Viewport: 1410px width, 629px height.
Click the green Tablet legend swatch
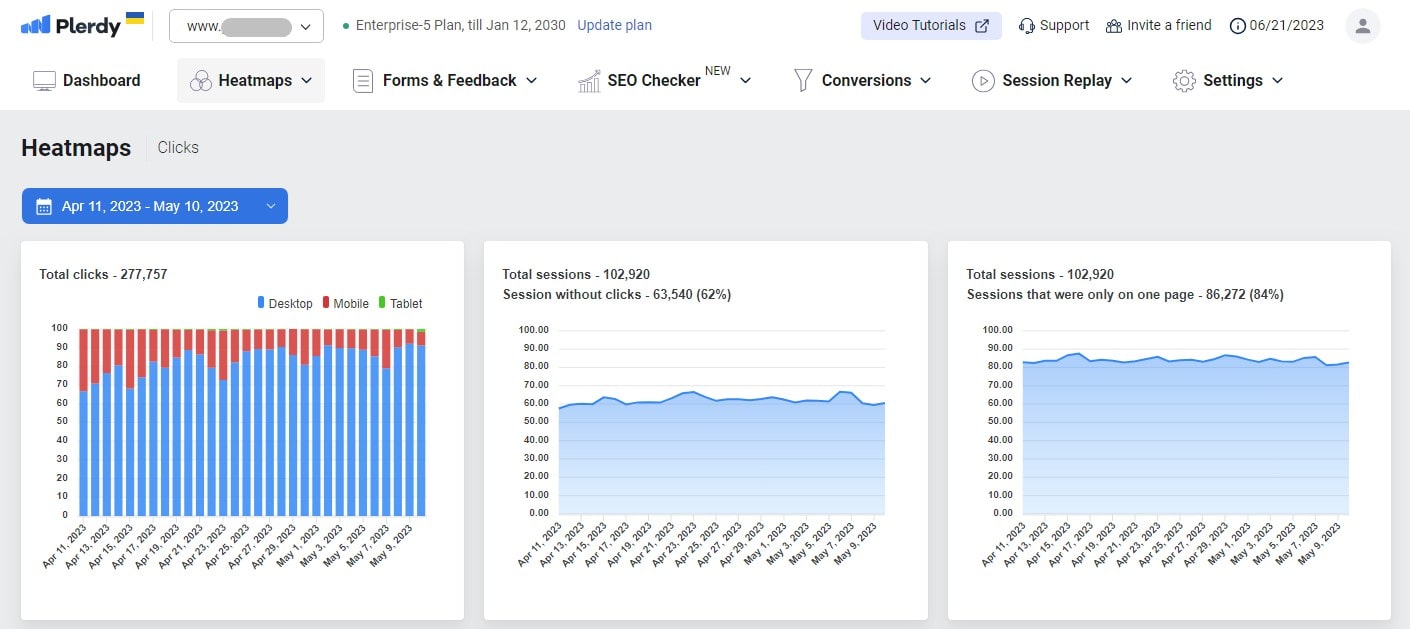click(383, 303)
